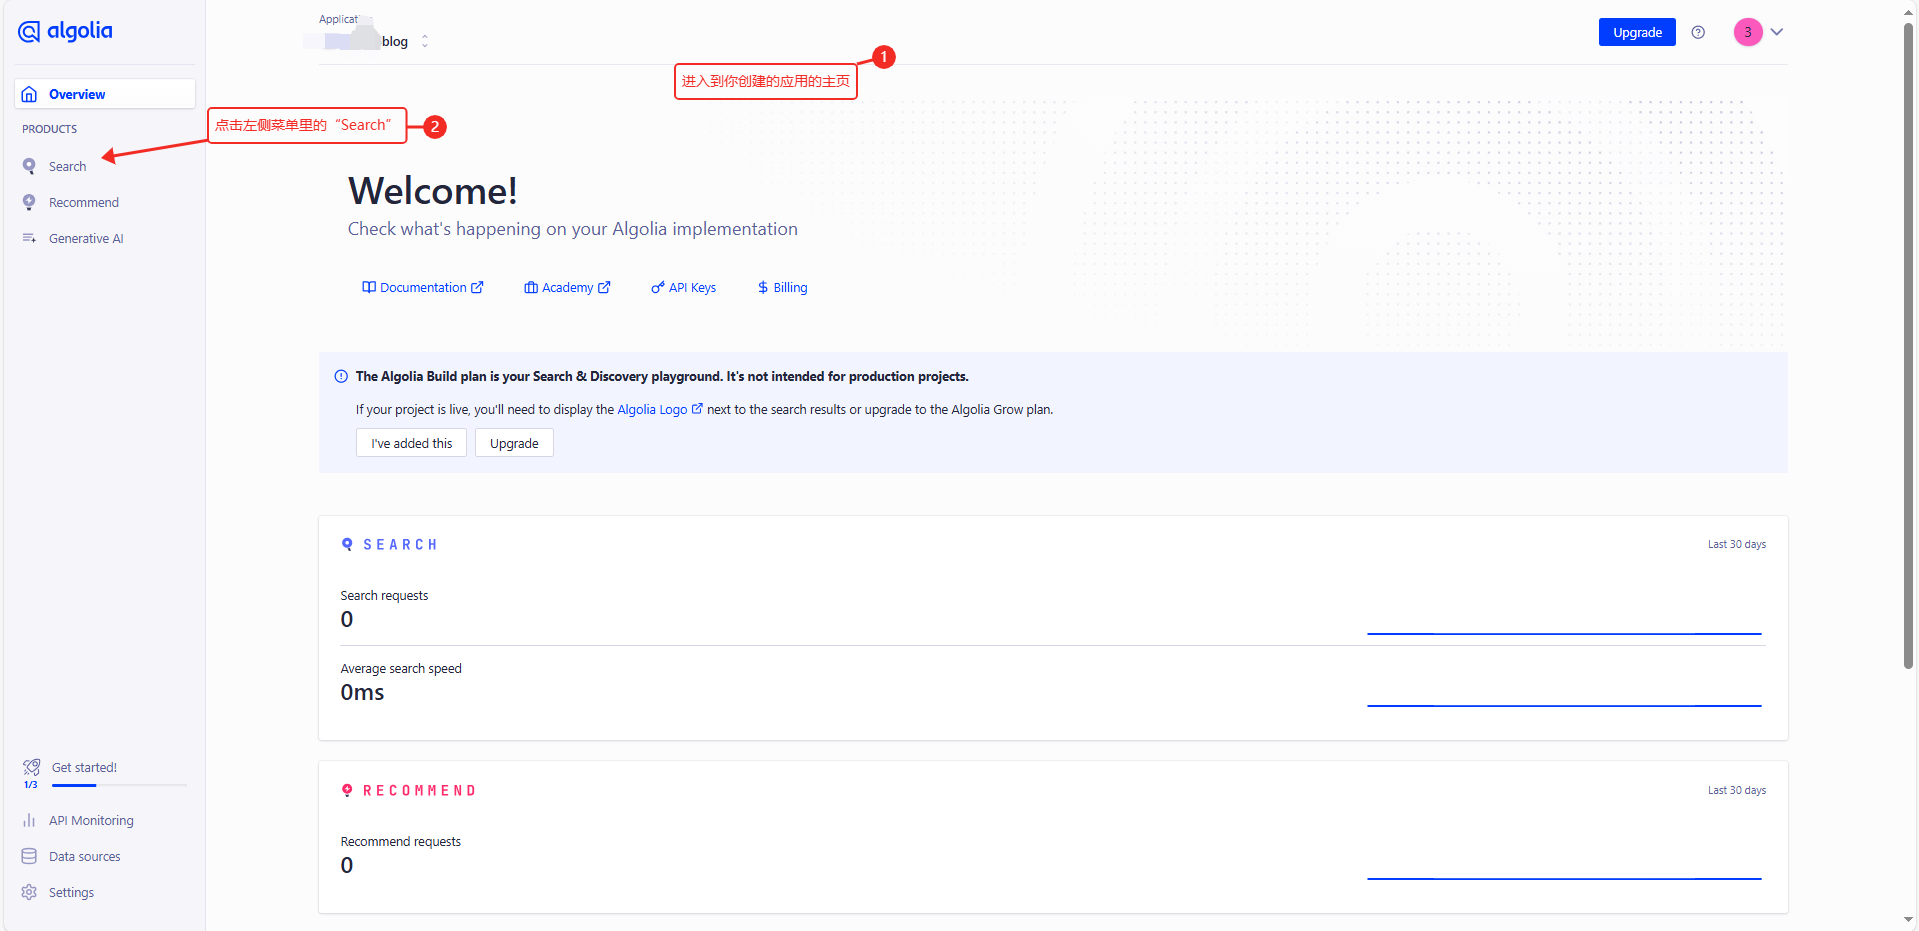Click the page vertical scrollbar
Screen dimensions: 1919x931
(x=1908, y=340)
